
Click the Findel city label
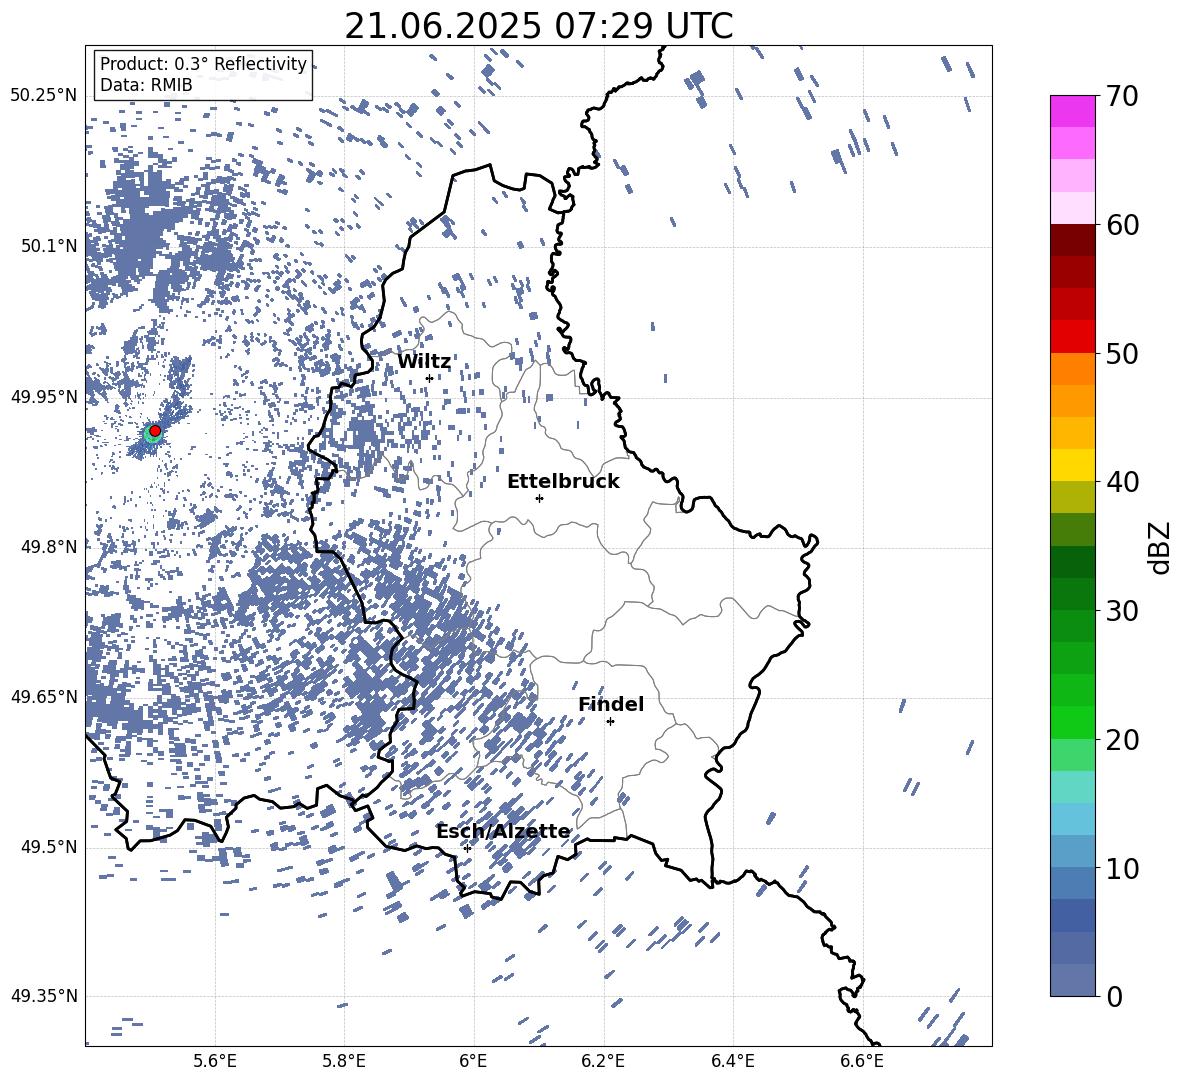(611, 704)
